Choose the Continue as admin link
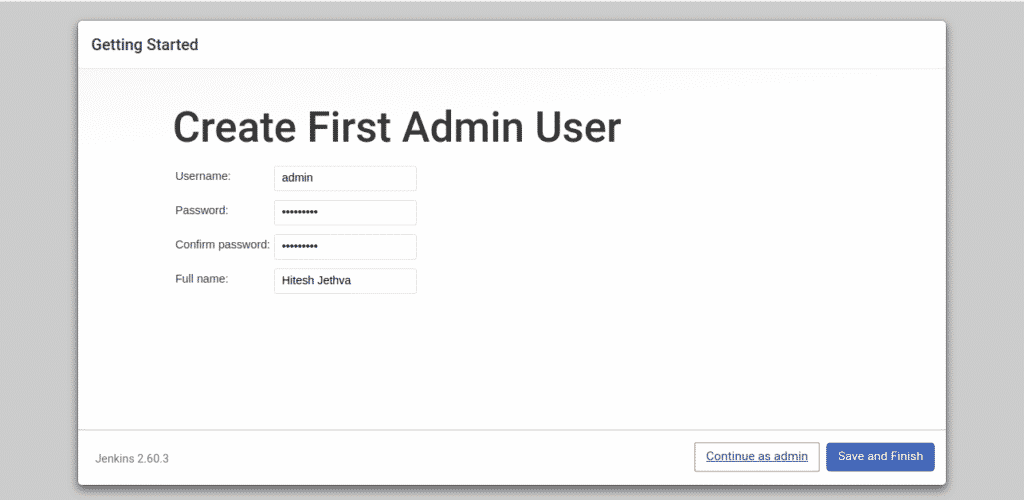 [757, 457]
